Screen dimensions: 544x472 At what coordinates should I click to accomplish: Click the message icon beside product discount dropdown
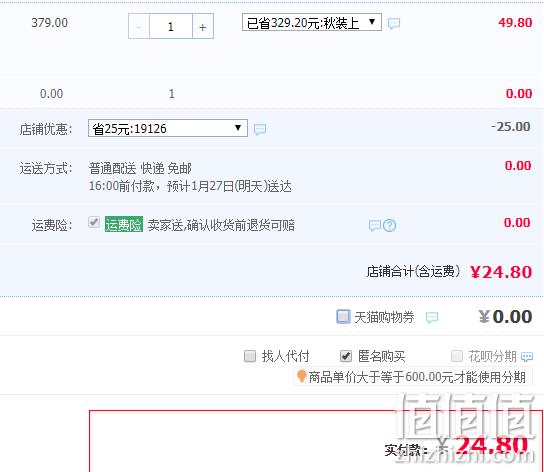point(394,24)
